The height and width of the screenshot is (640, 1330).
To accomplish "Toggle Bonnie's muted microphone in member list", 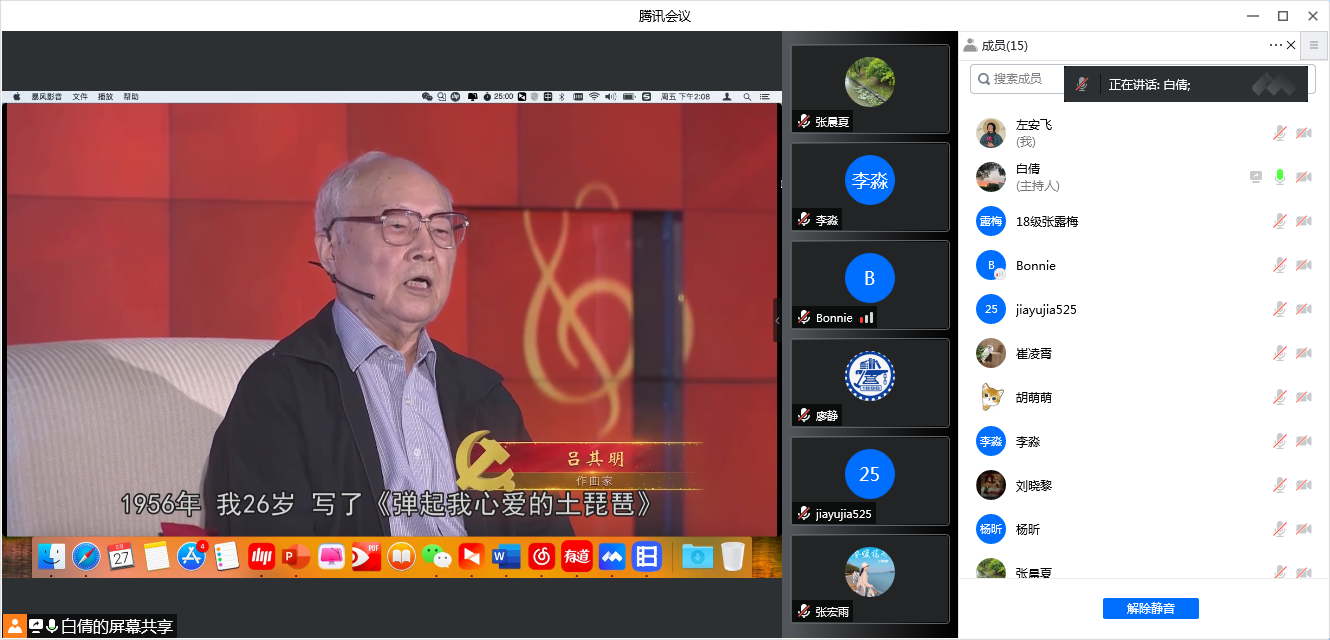I will [1279, 265].
